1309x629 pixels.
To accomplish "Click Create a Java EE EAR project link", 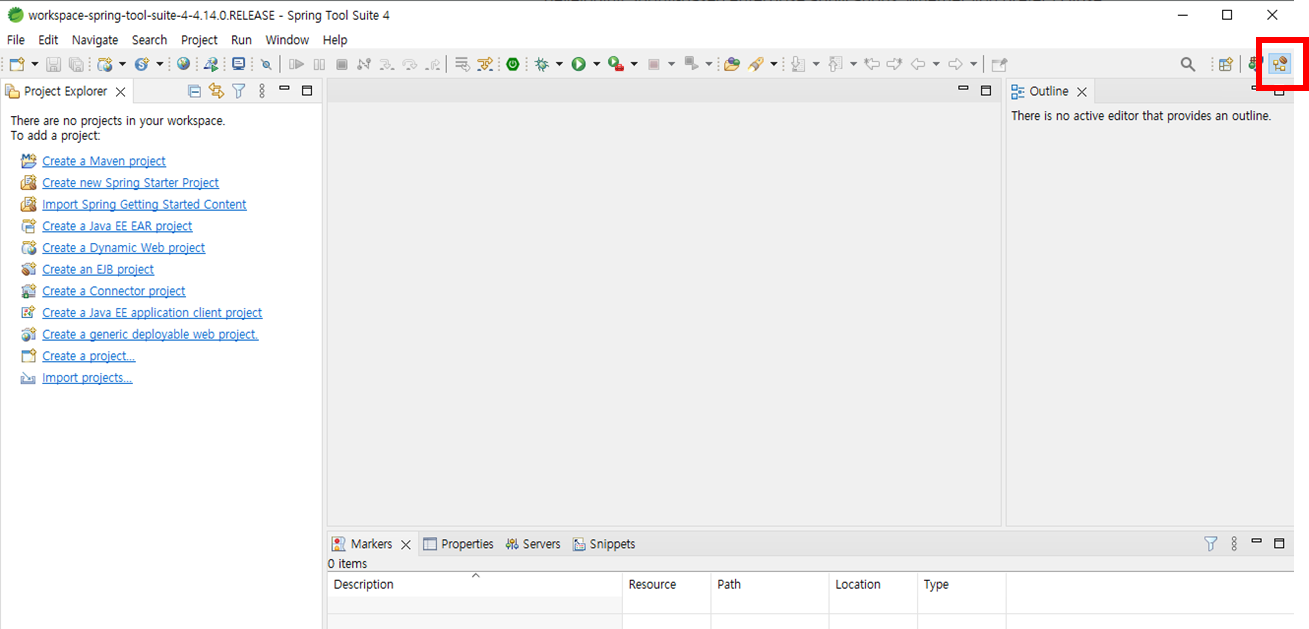I will coord(117,226).
